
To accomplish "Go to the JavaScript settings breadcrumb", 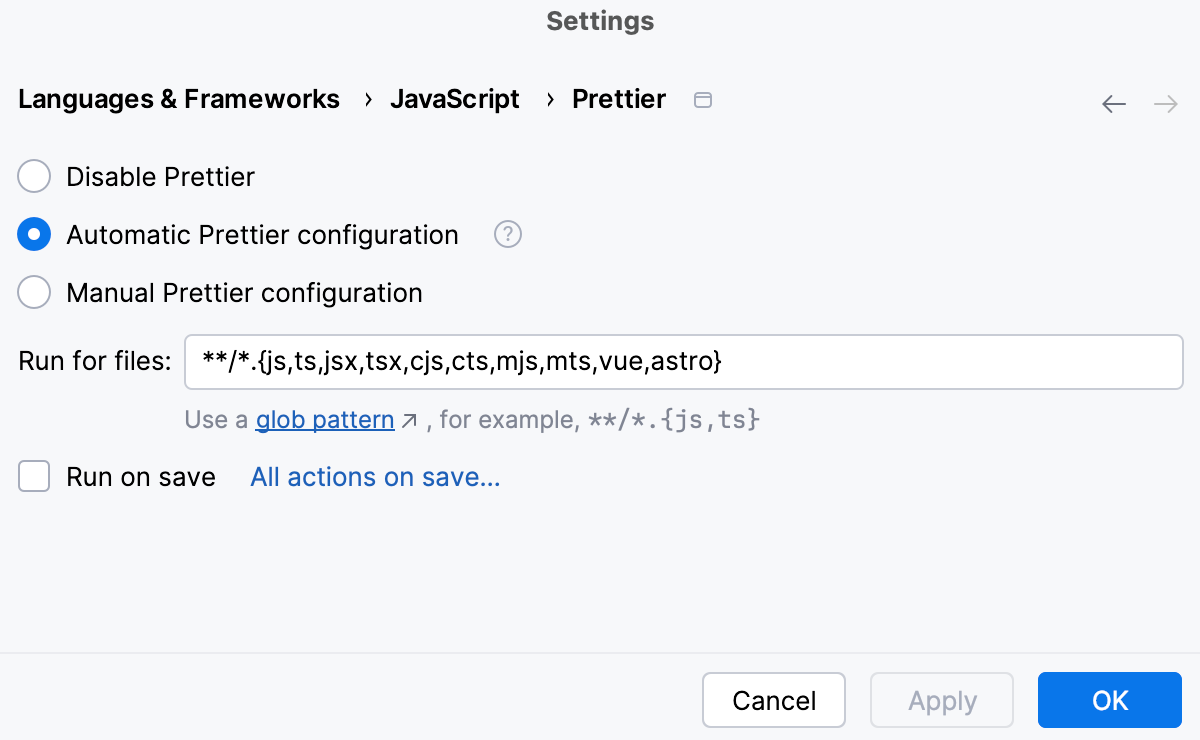I will click(x=455, y=99).
